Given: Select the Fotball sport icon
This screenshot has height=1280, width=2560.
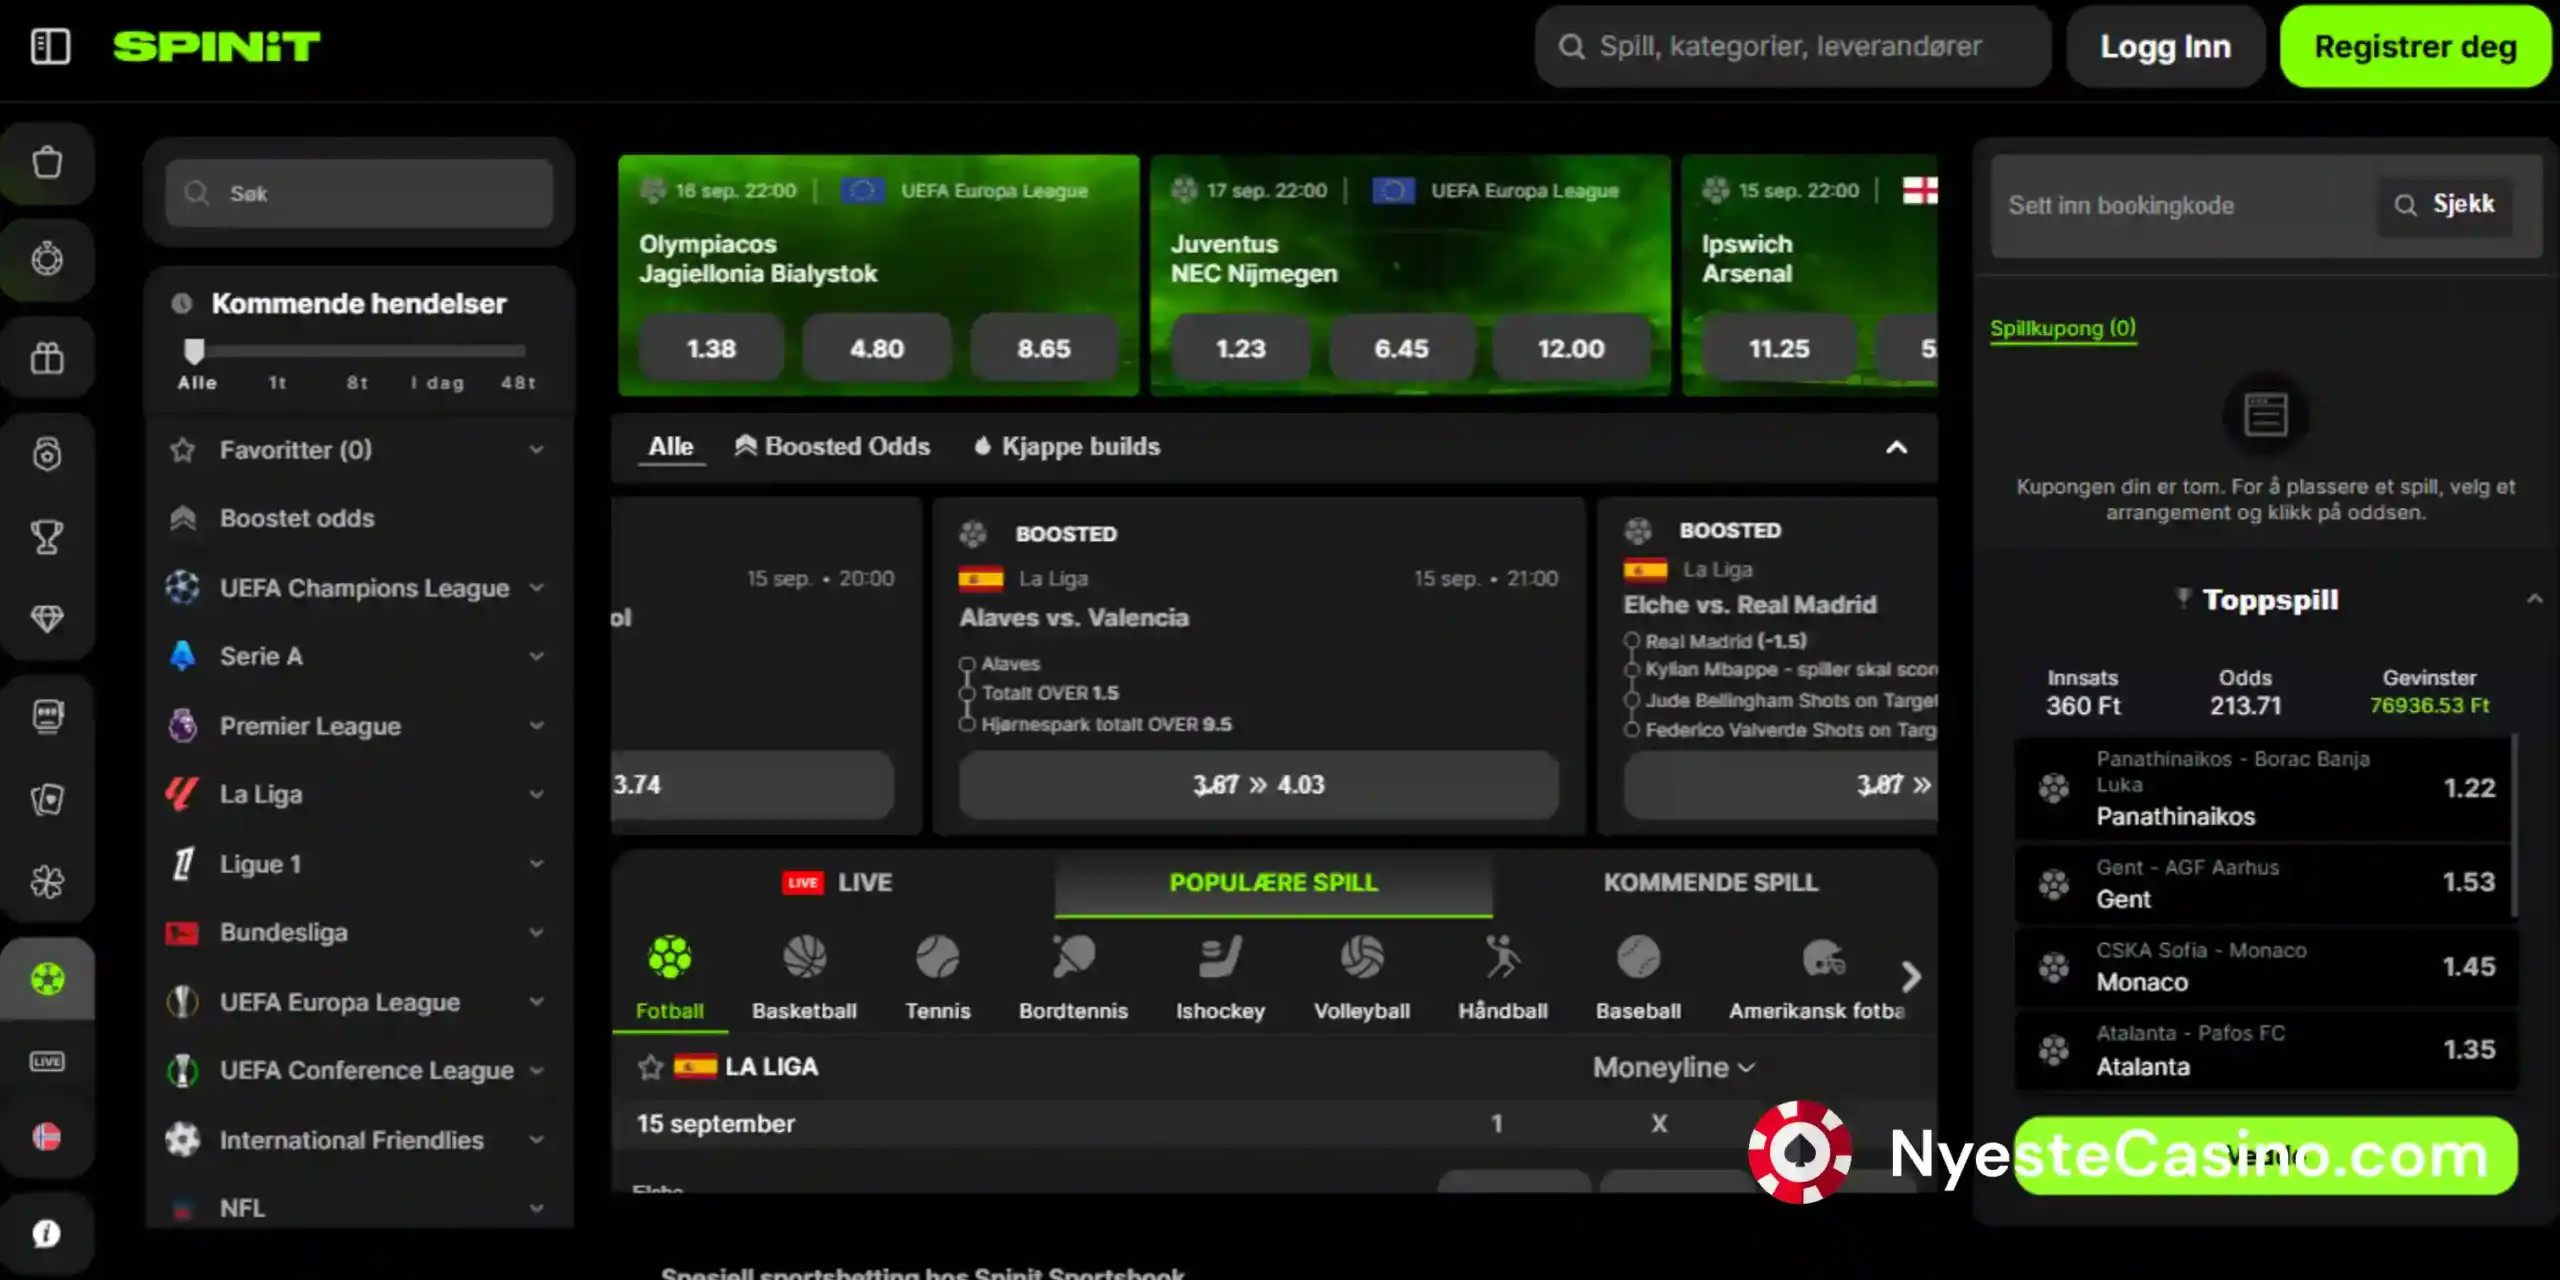Looking at the screenshot, I should tap(670, 978).
